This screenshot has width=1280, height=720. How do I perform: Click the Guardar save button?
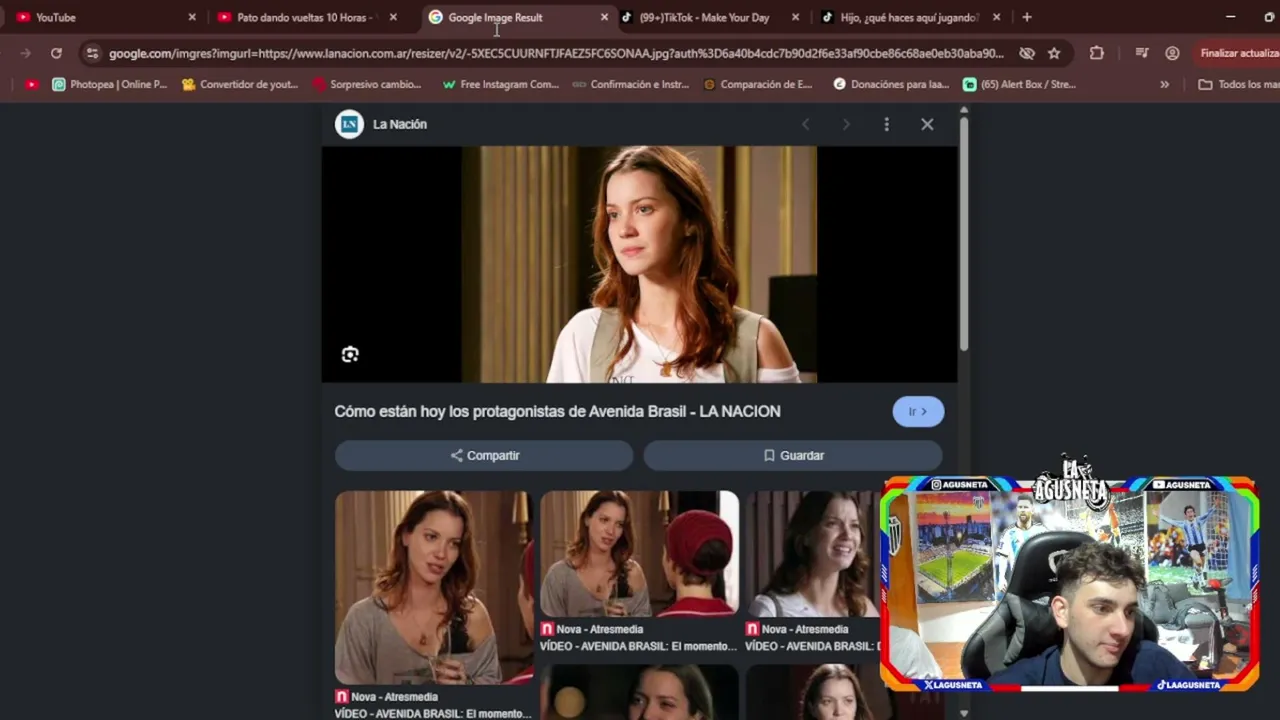pyautogui.click(x=793, y=455)
